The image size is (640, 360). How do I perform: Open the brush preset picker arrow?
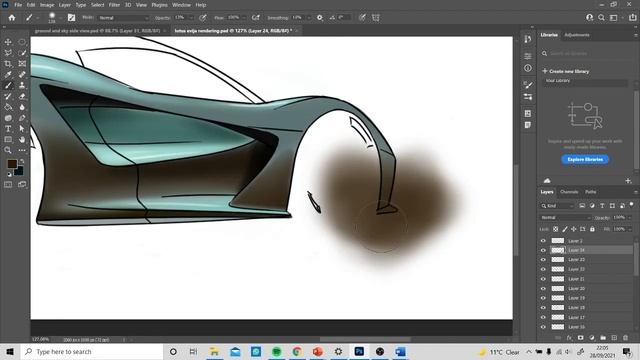click(x=60, y=18)
